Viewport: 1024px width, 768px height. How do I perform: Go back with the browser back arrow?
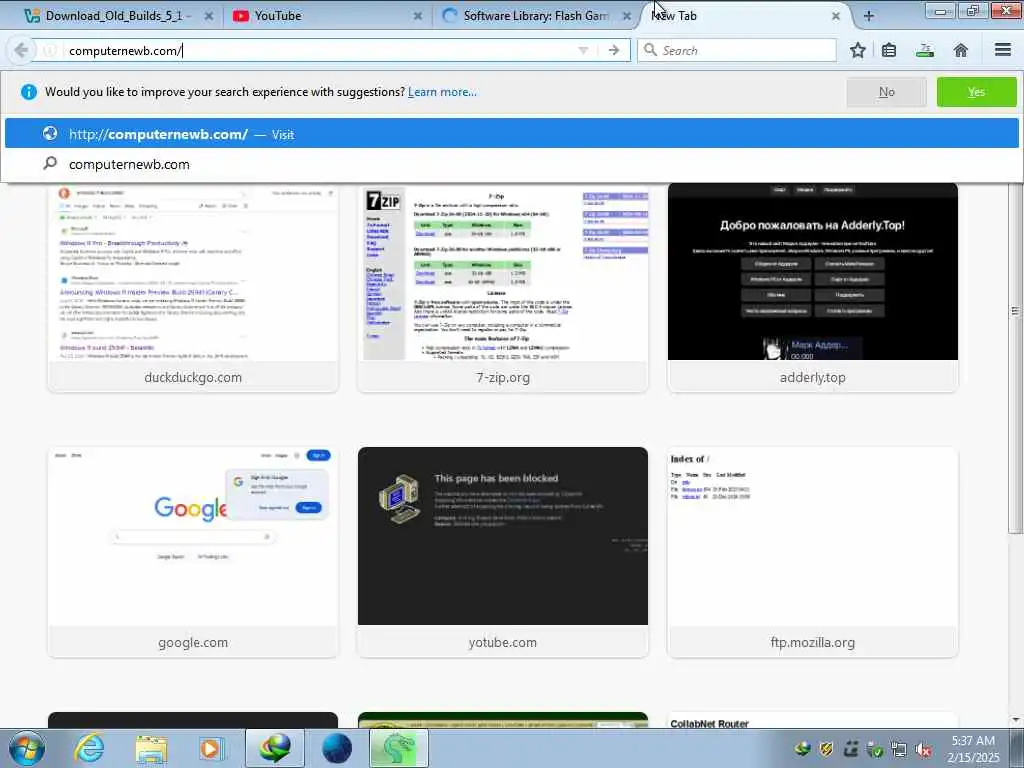tap(21, 50)
